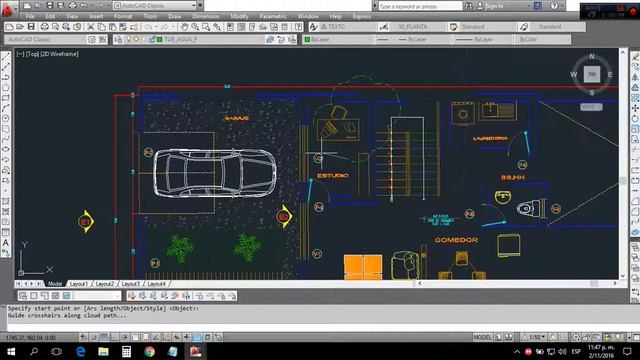640x360 pixels.
Task: Switch to the Layout1 tab
Action: [x=78, y=284]
